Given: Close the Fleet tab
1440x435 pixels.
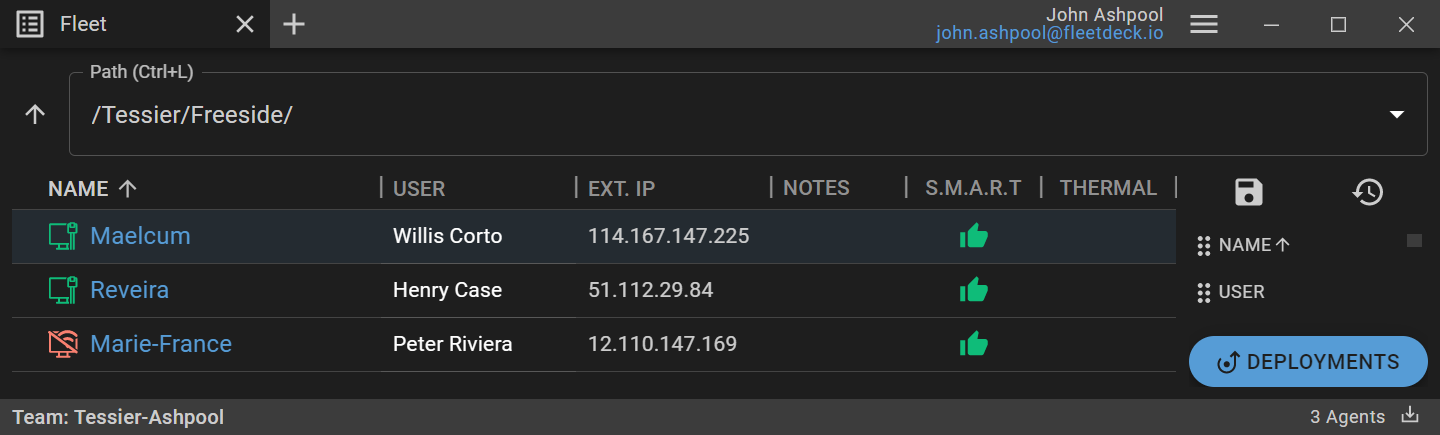Looking at the screenshot, I should point(245,24).
